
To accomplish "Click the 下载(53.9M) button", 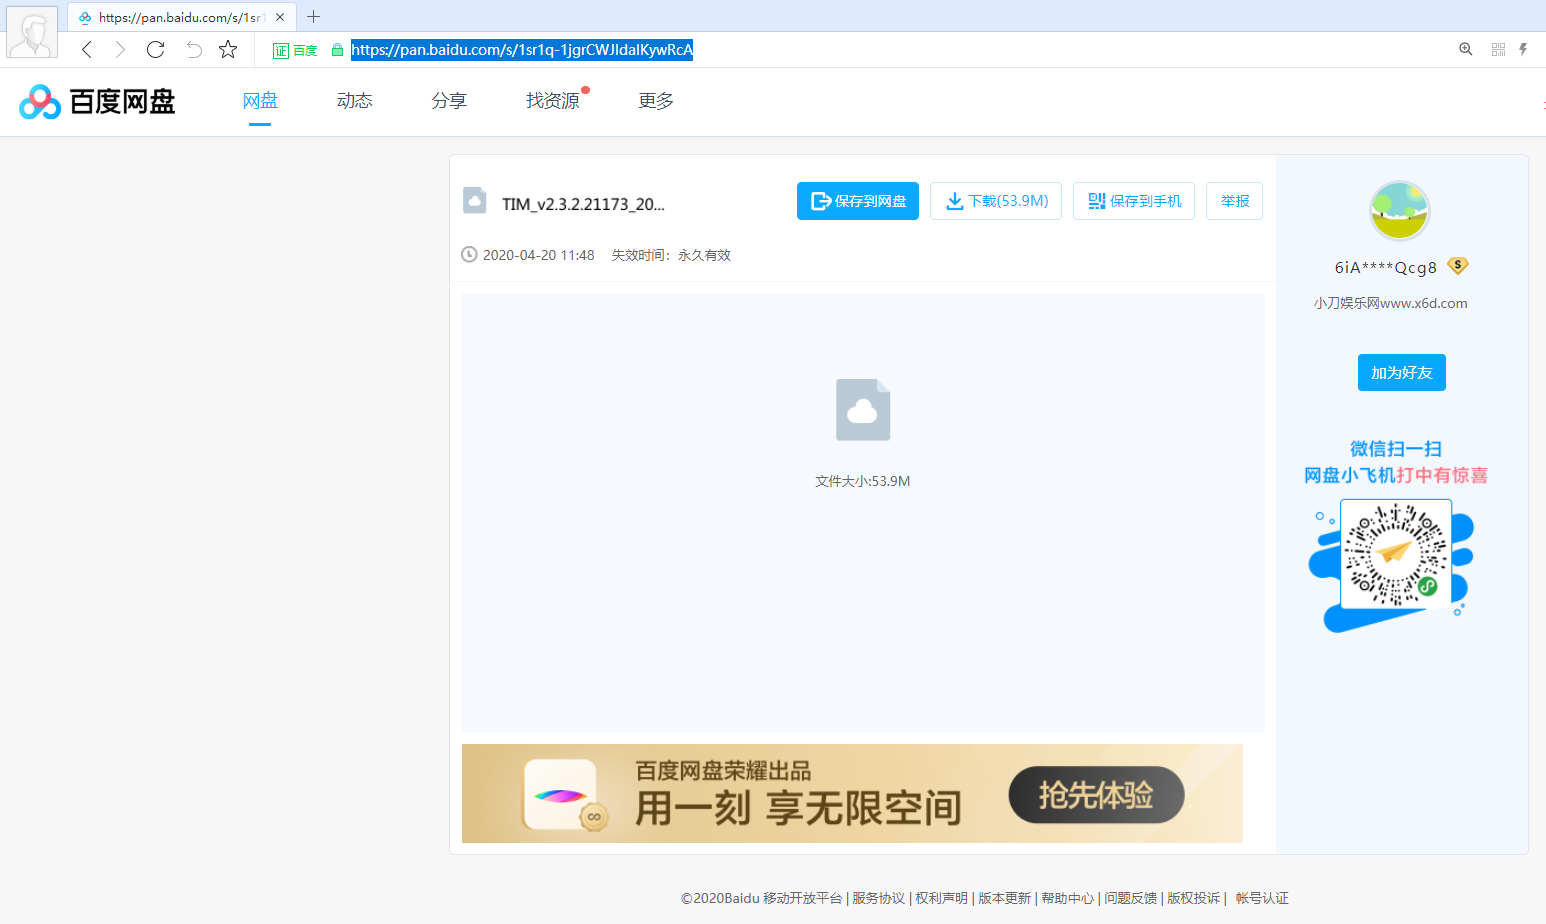I will pyautogui.click(x=996, y=201).
